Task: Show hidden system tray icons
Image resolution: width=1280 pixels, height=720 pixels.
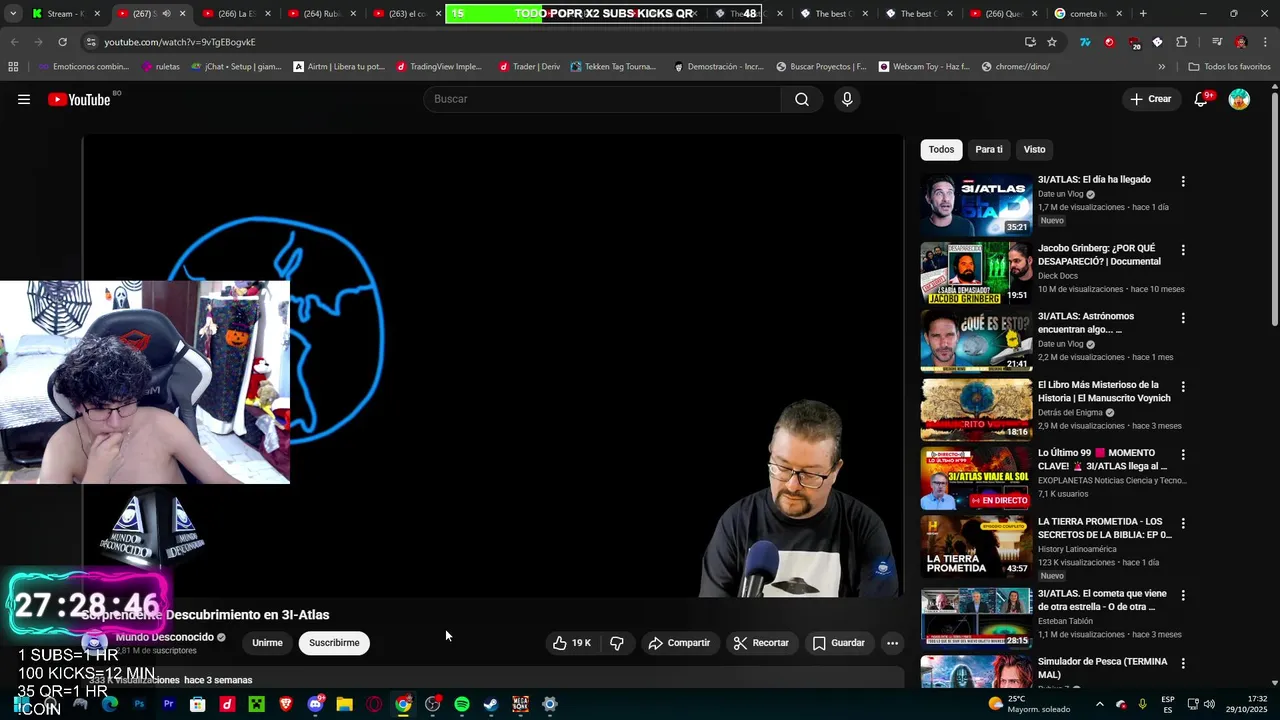Action: coord(1100,704)
